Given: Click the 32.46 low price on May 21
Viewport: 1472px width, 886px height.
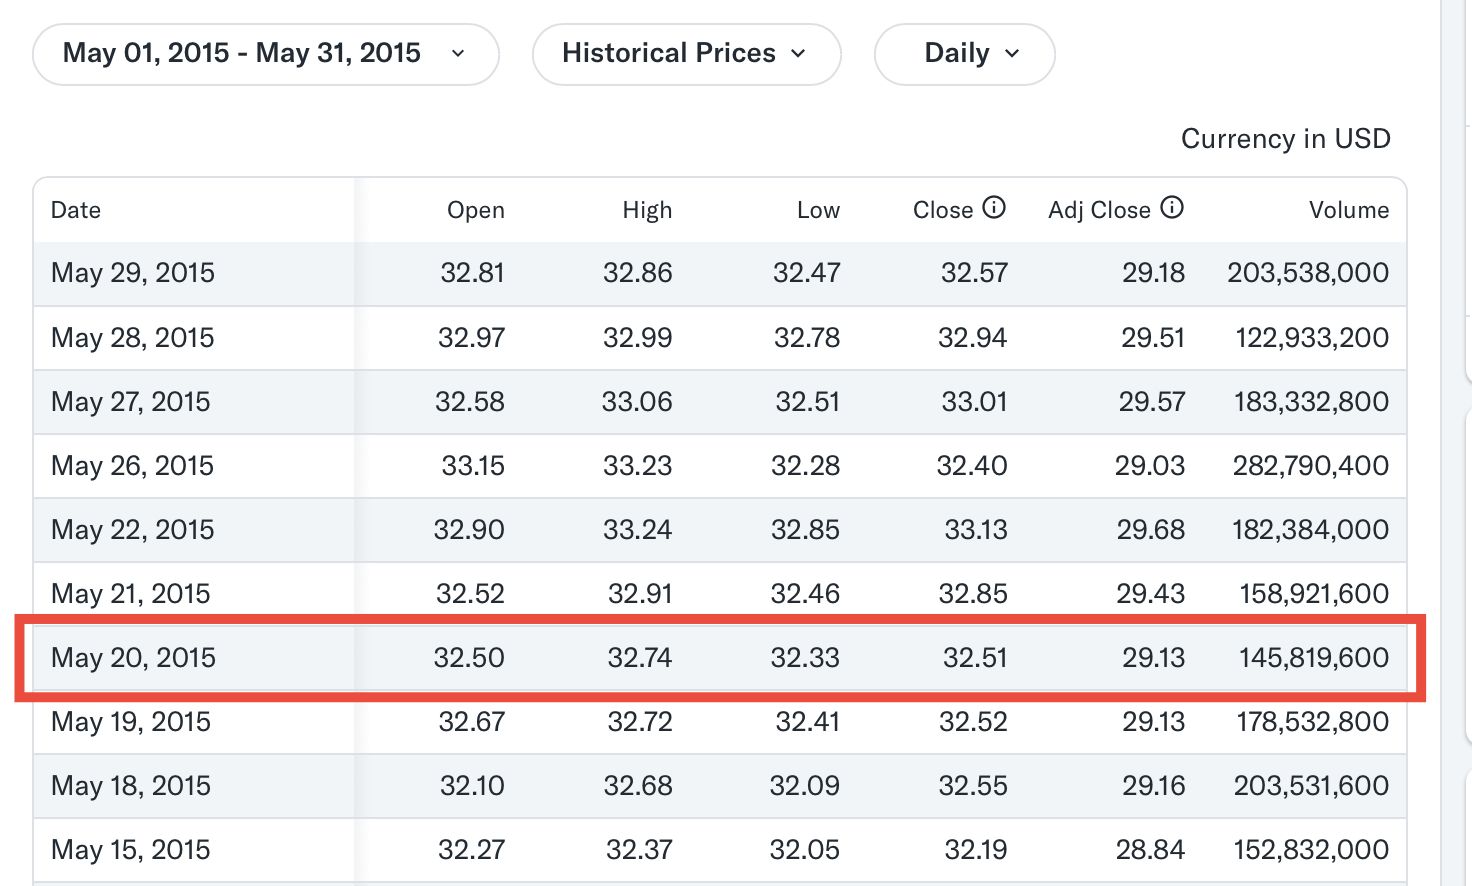Looking at the screenshot, I should click(x=805, y=594).
